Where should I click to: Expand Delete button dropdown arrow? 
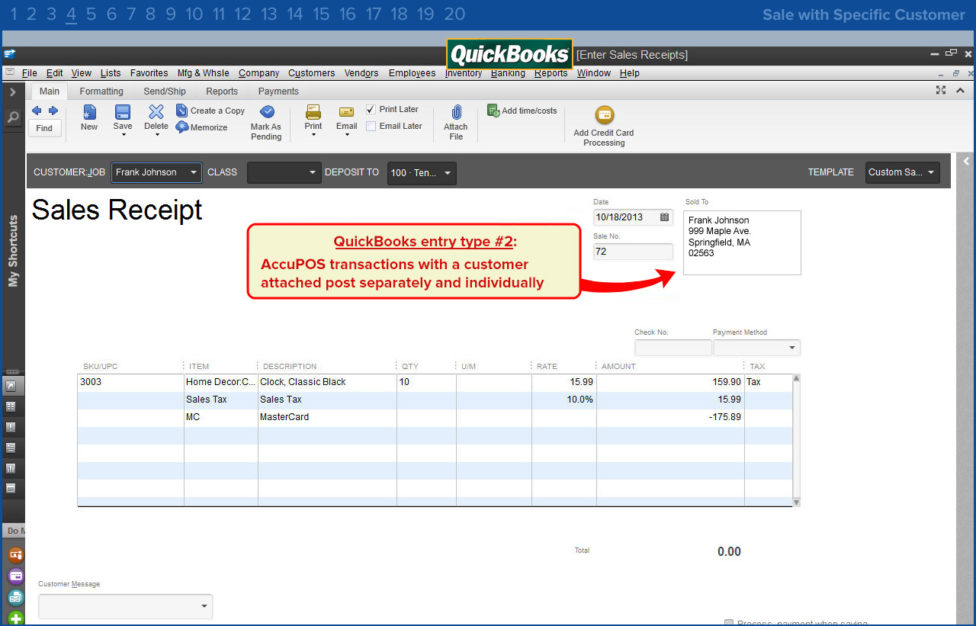(157, 135)
